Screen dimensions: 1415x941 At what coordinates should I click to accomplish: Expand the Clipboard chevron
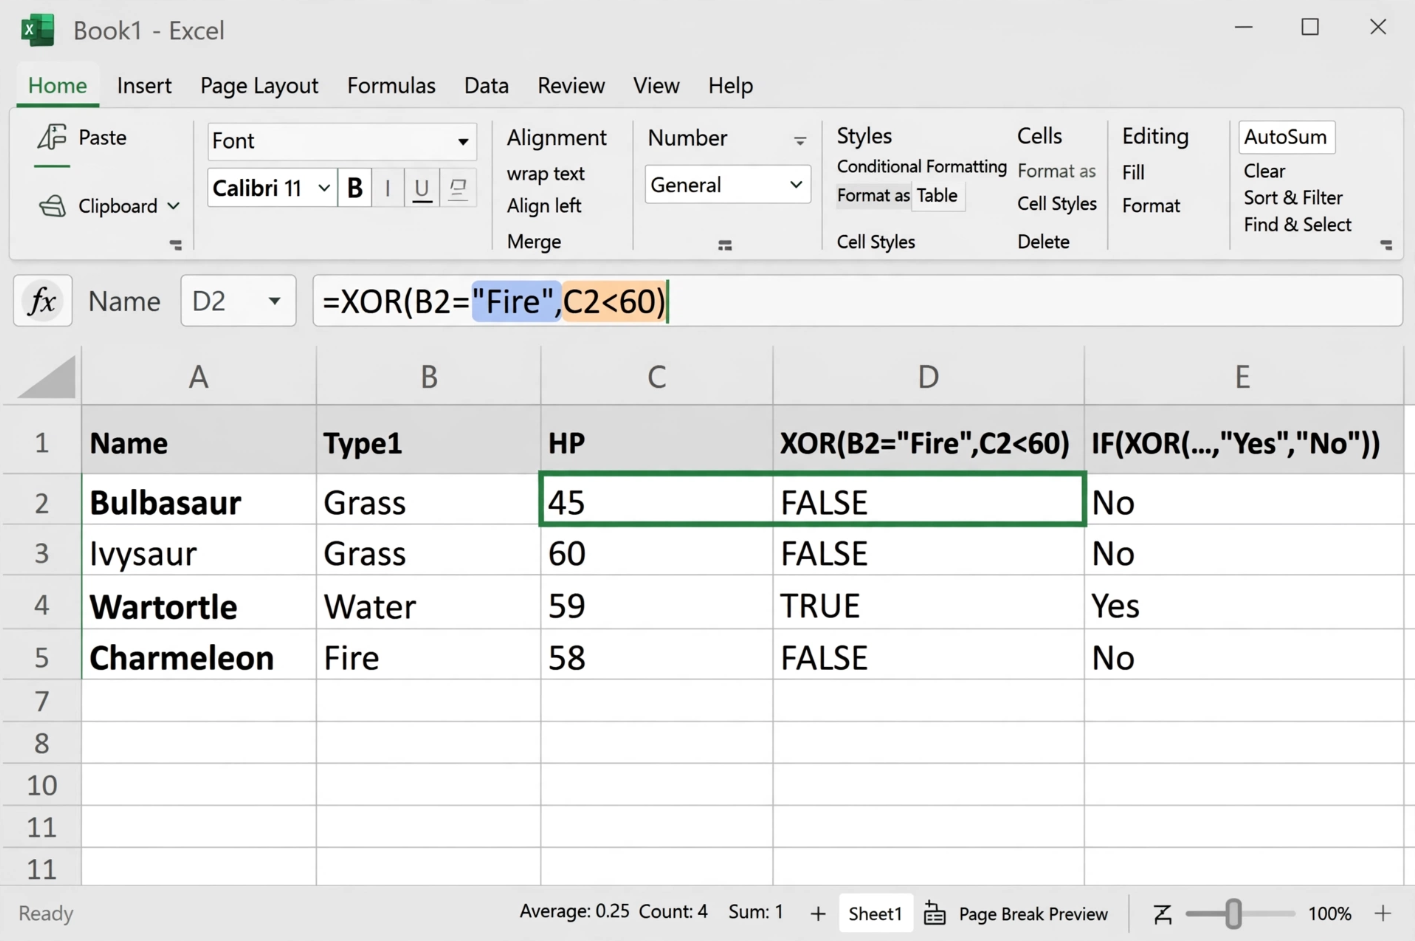(x=174, y=206)
